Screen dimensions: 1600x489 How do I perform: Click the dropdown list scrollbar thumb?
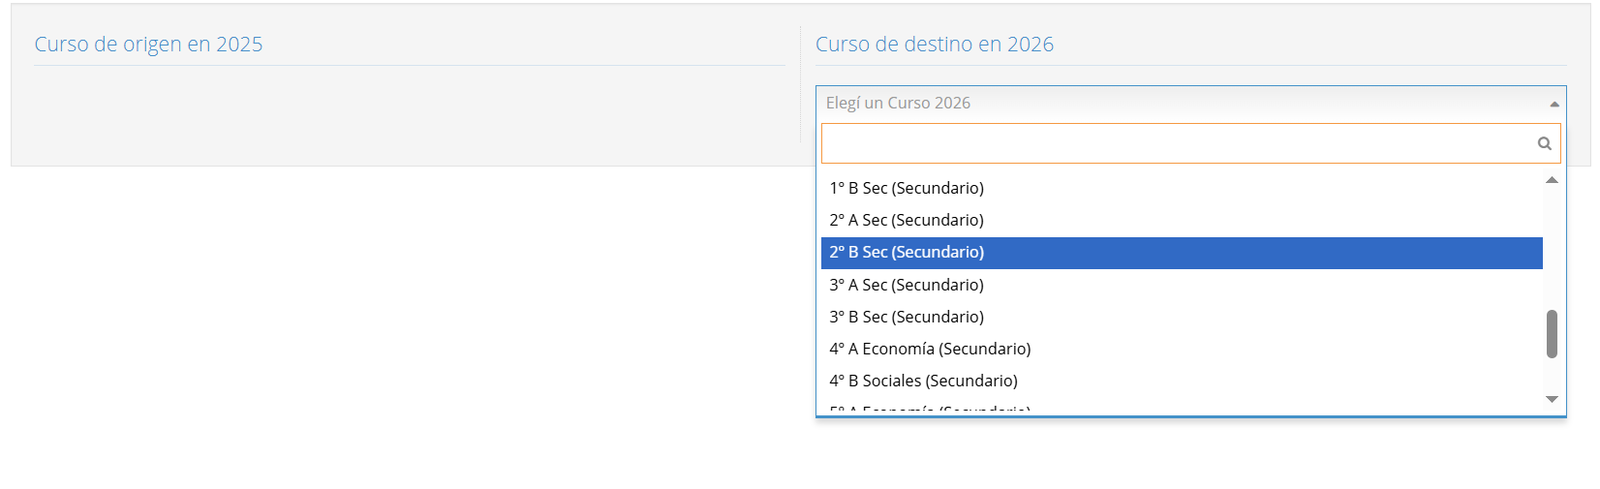click(1552, 334)
